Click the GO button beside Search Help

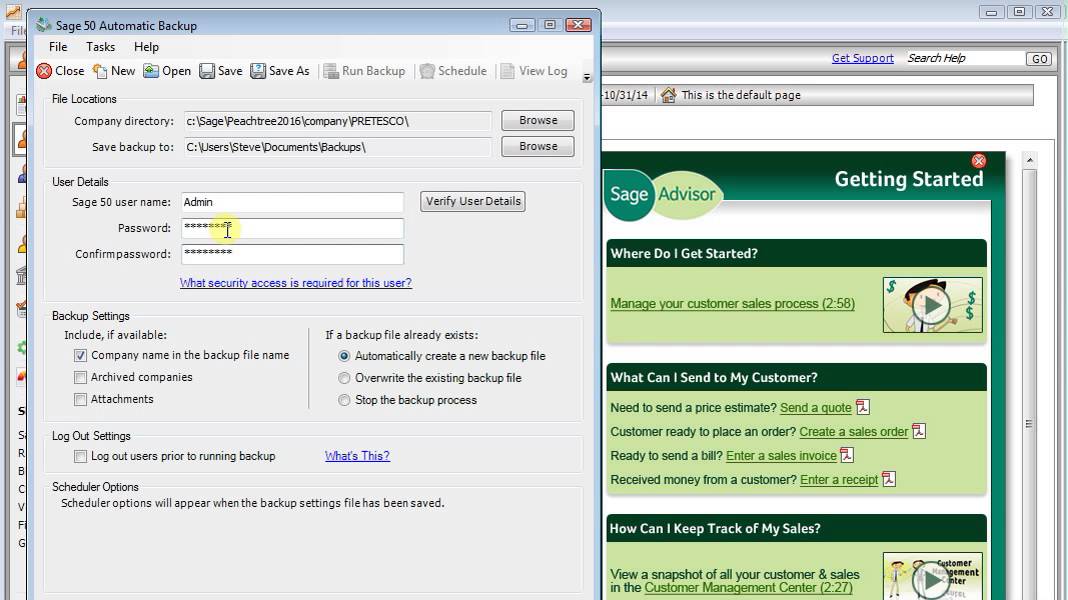pos(1039,59)
